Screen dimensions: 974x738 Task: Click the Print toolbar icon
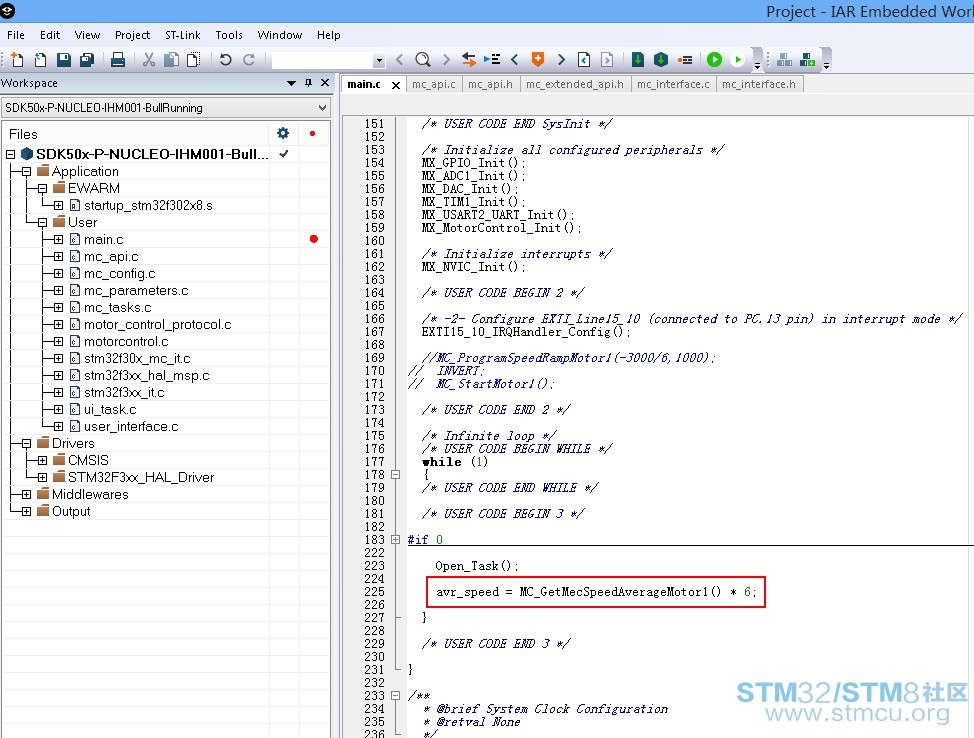[x=118, y=60]
